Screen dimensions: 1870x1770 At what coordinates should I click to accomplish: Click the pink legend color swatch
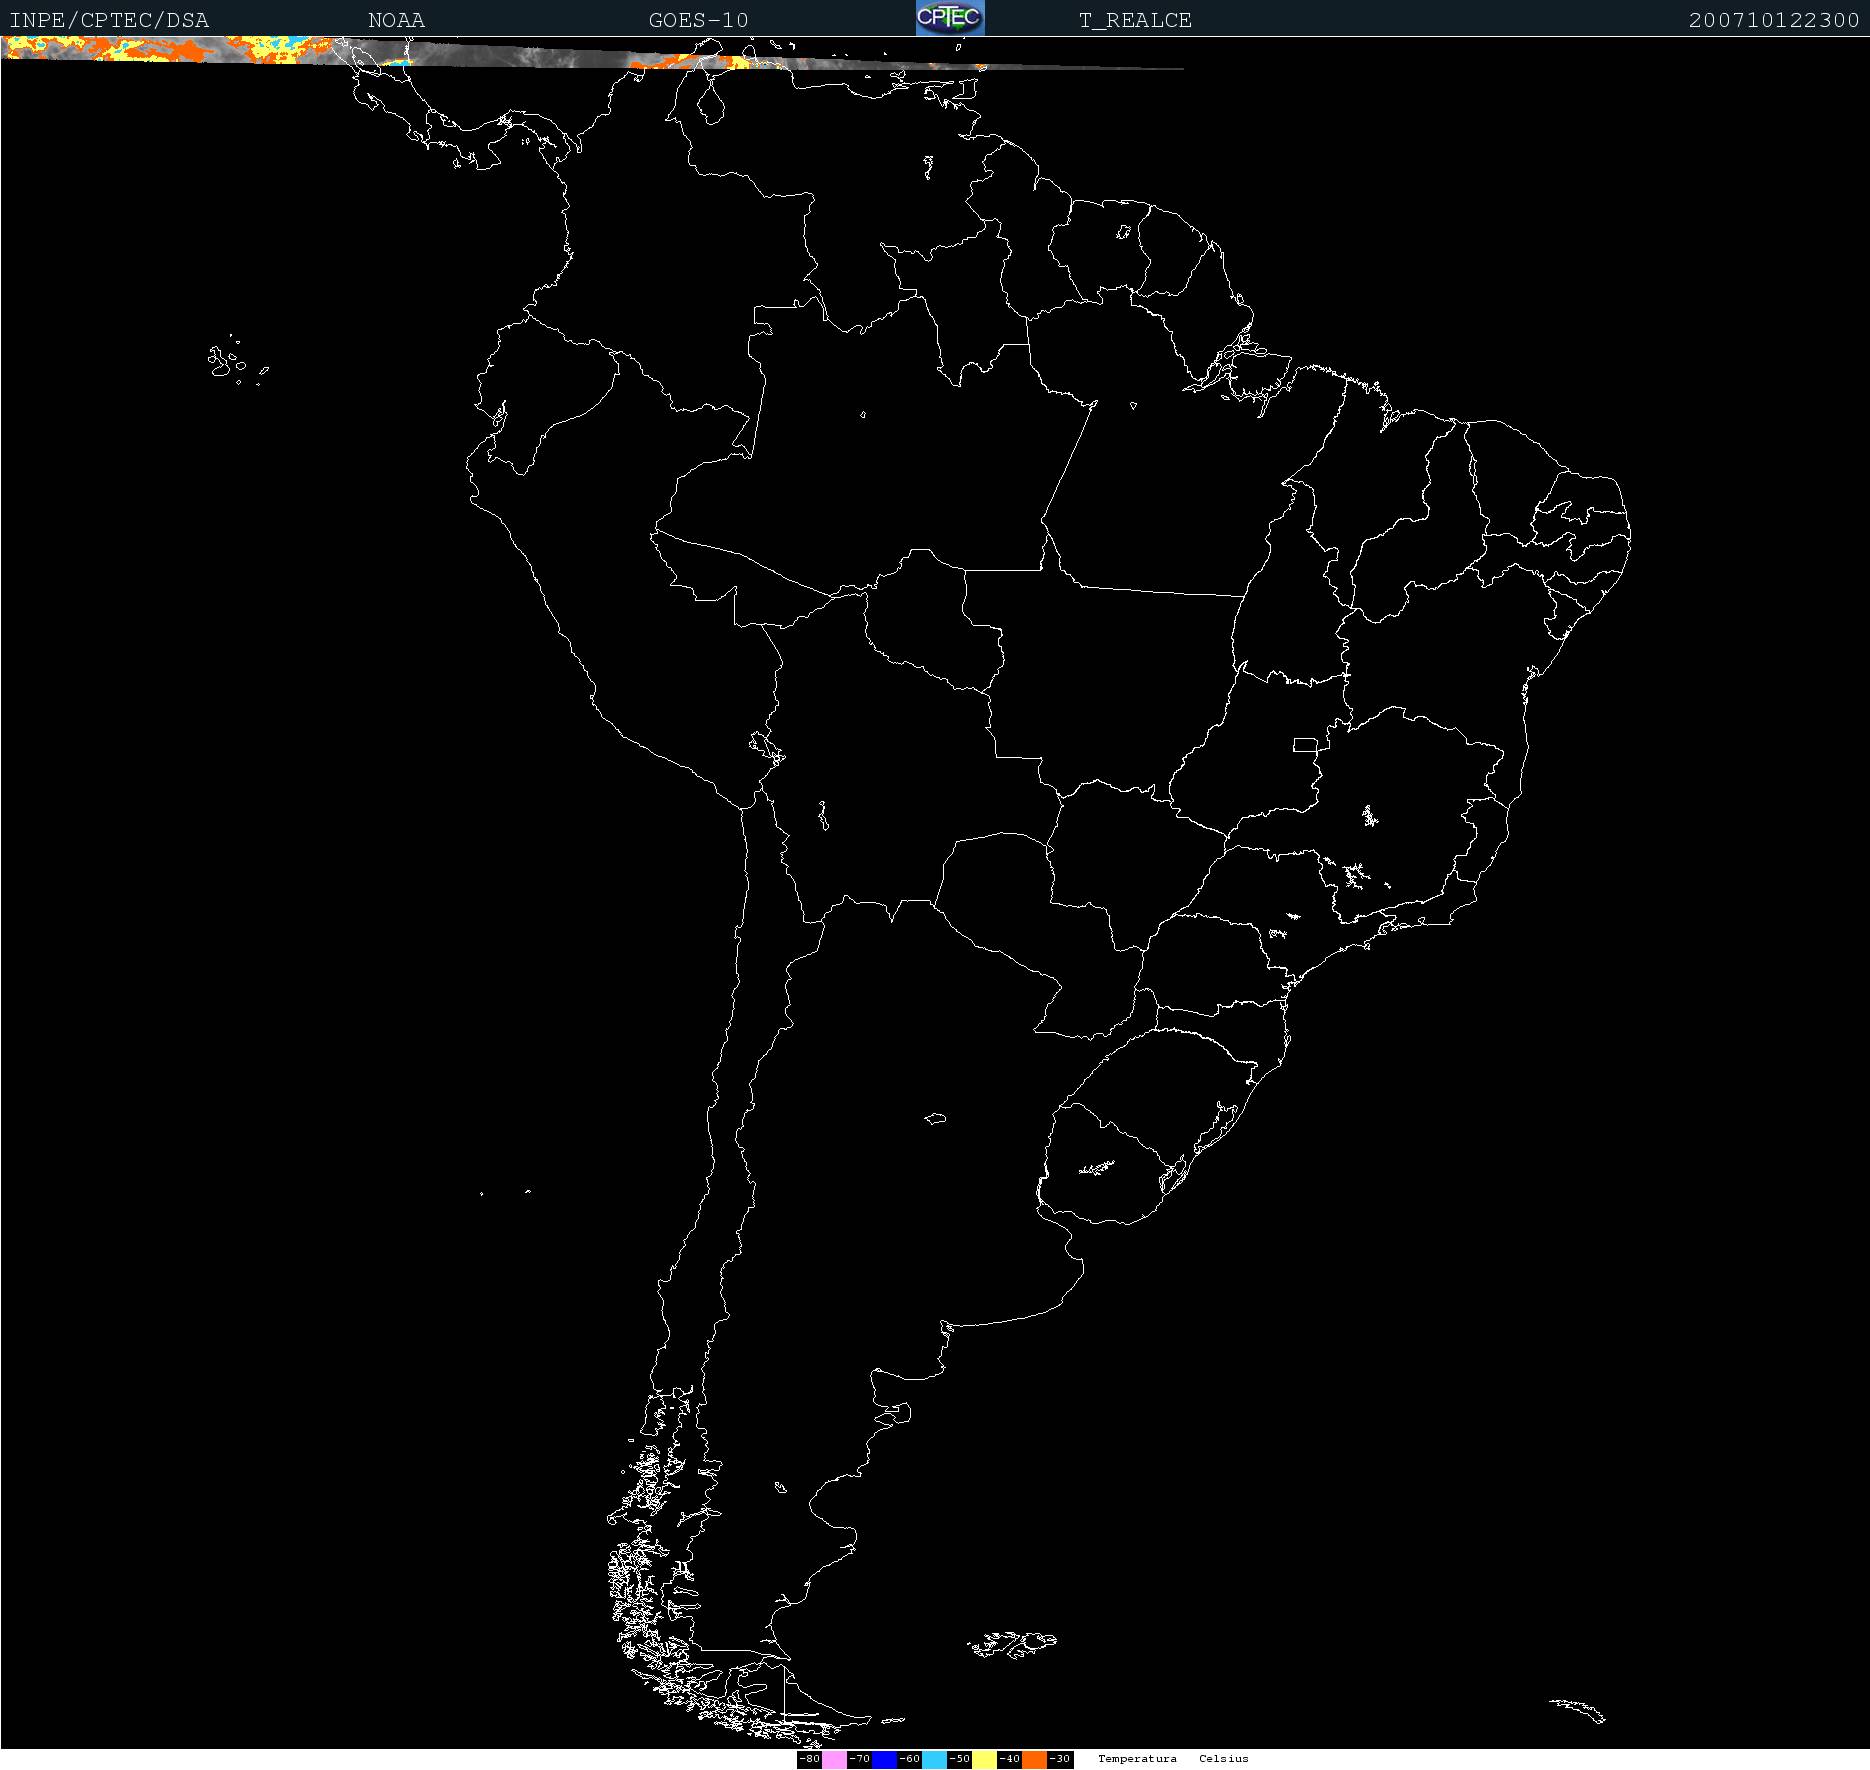[x=834, y=1759]
